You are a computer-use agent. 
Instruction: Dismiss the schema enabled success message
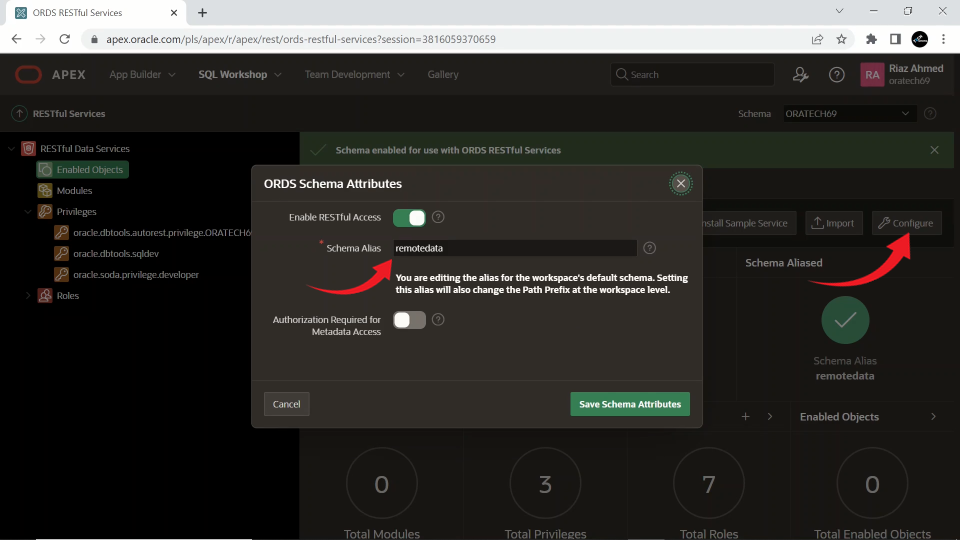coord(934,150)
